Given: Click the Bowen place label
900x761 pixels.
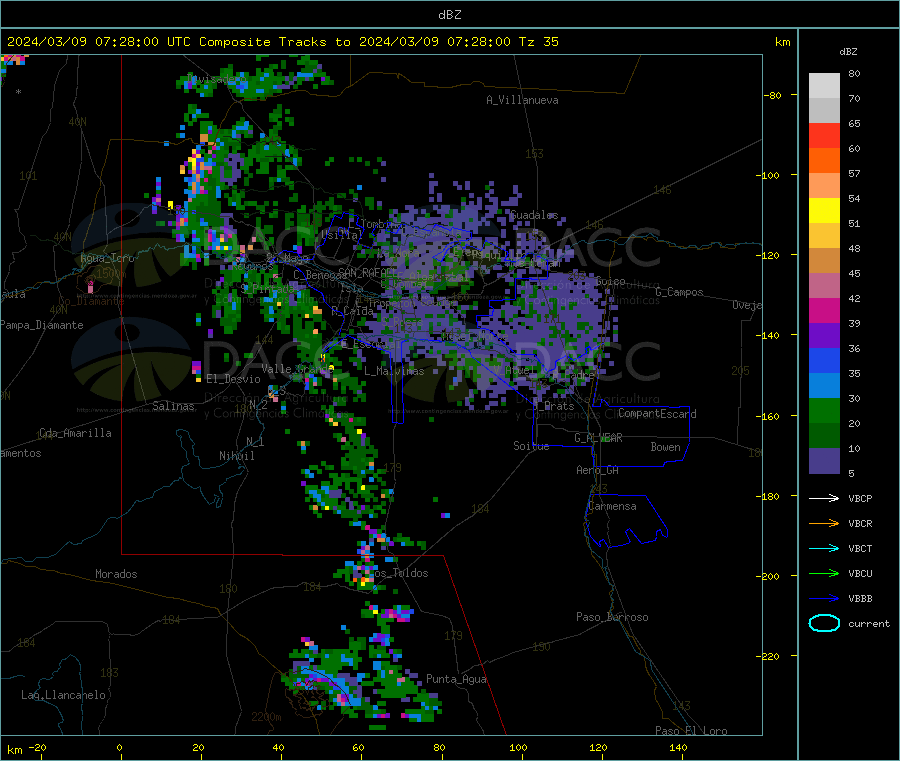Looking at the screenshot, I should pos(666,447).
